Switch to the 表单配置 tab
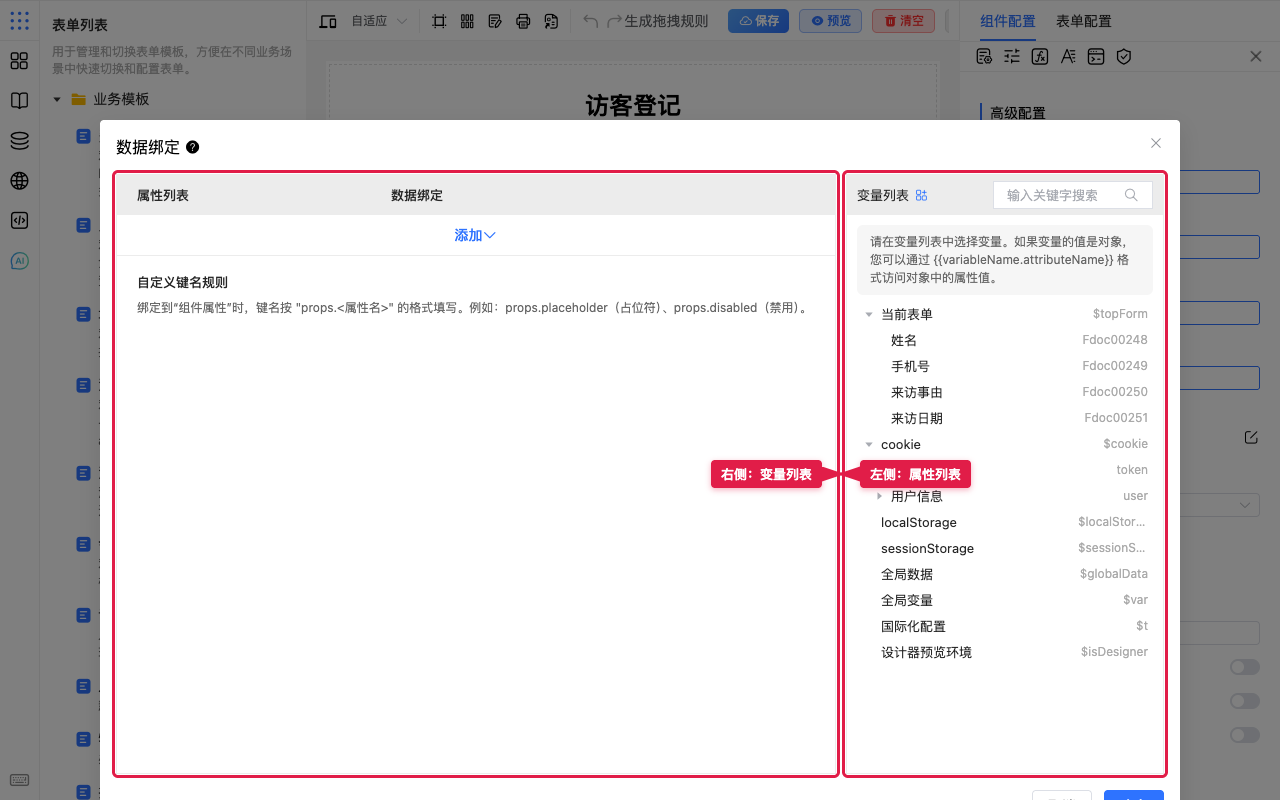 point(1084,21)
